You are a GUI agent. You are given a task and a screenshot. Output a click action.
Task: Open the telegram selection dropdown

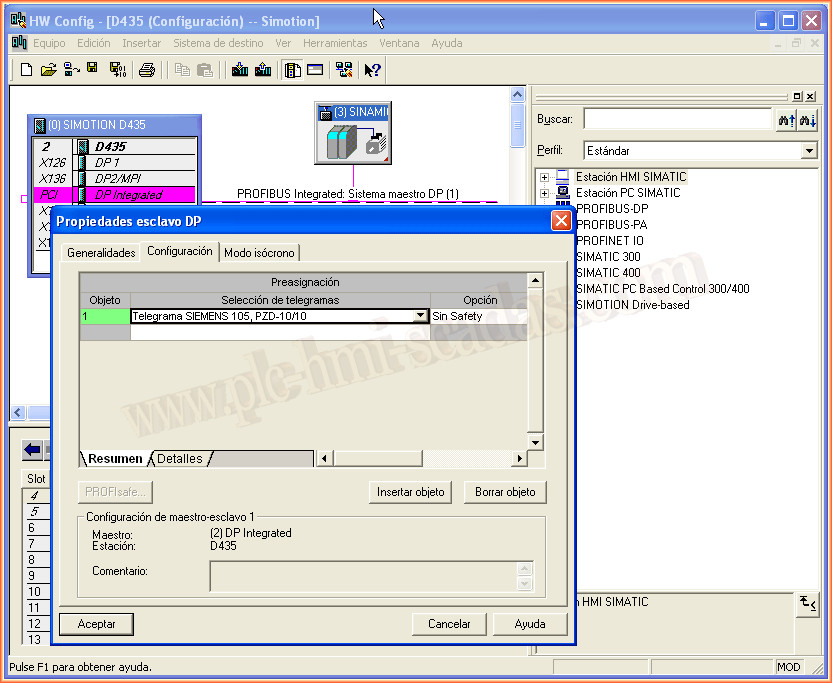pos(421,316)
